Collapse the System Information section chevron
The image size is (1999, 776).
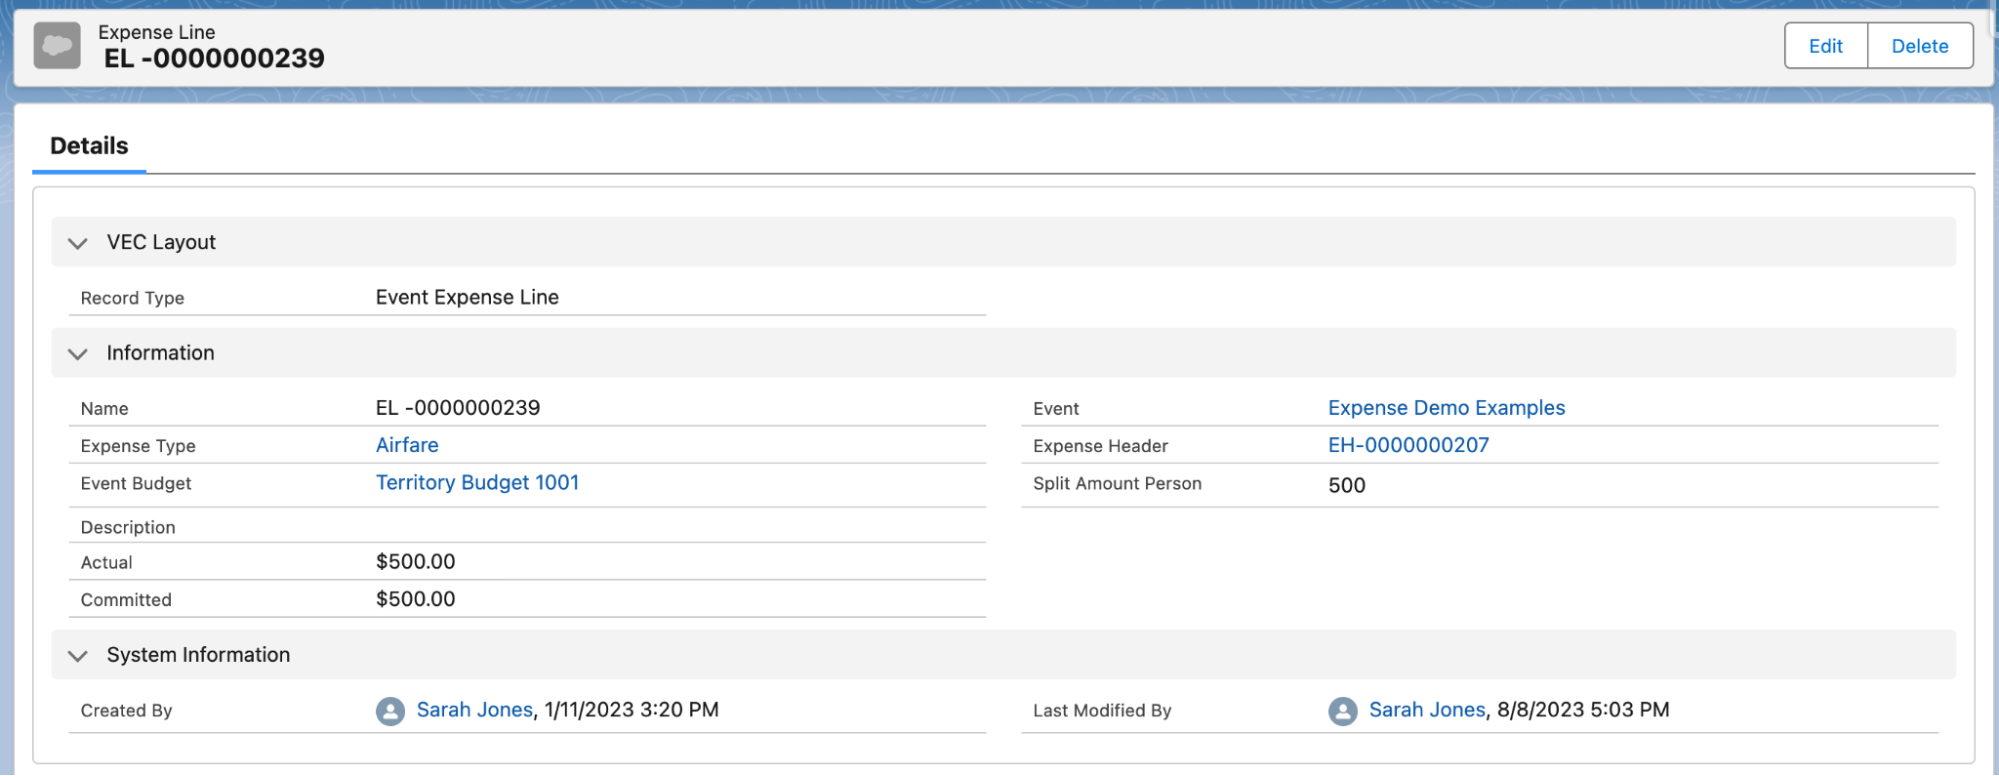point(78,656)
